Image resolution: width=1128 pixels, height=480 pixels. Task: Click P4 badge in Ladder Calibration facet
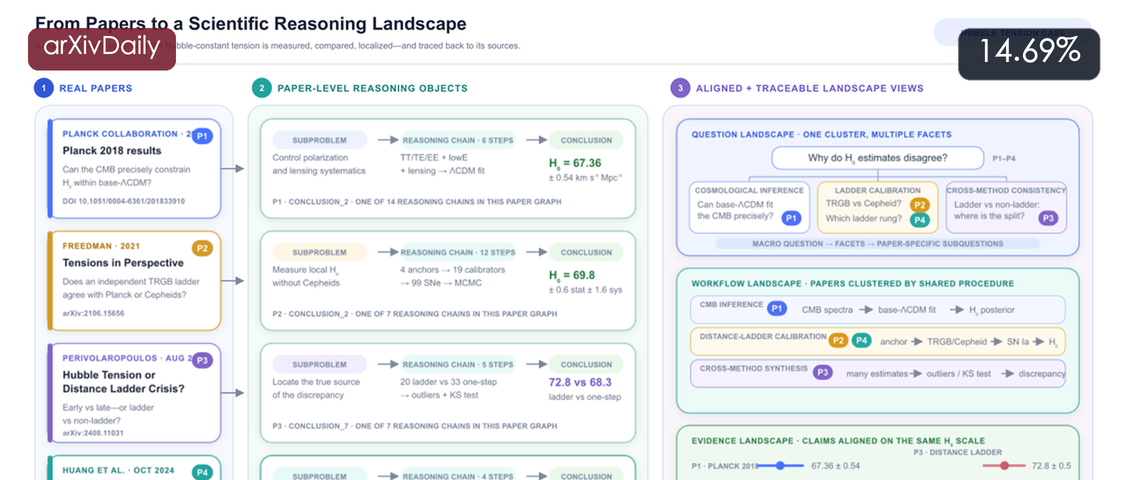pos(919,220)
